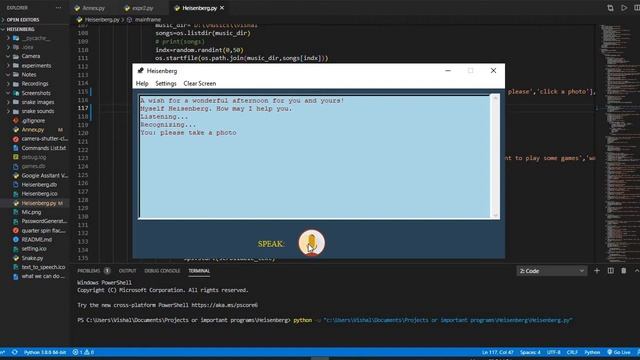Open Annex.py in the explorer
The image size is (640, 360).
pyautogui.click(x=33, y=130)
